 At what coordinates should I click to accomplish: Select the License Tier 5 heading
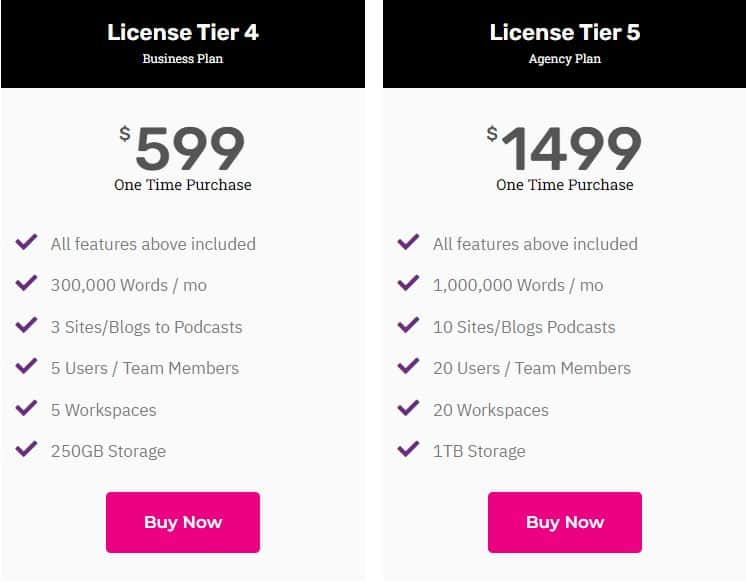click(565, 32)
